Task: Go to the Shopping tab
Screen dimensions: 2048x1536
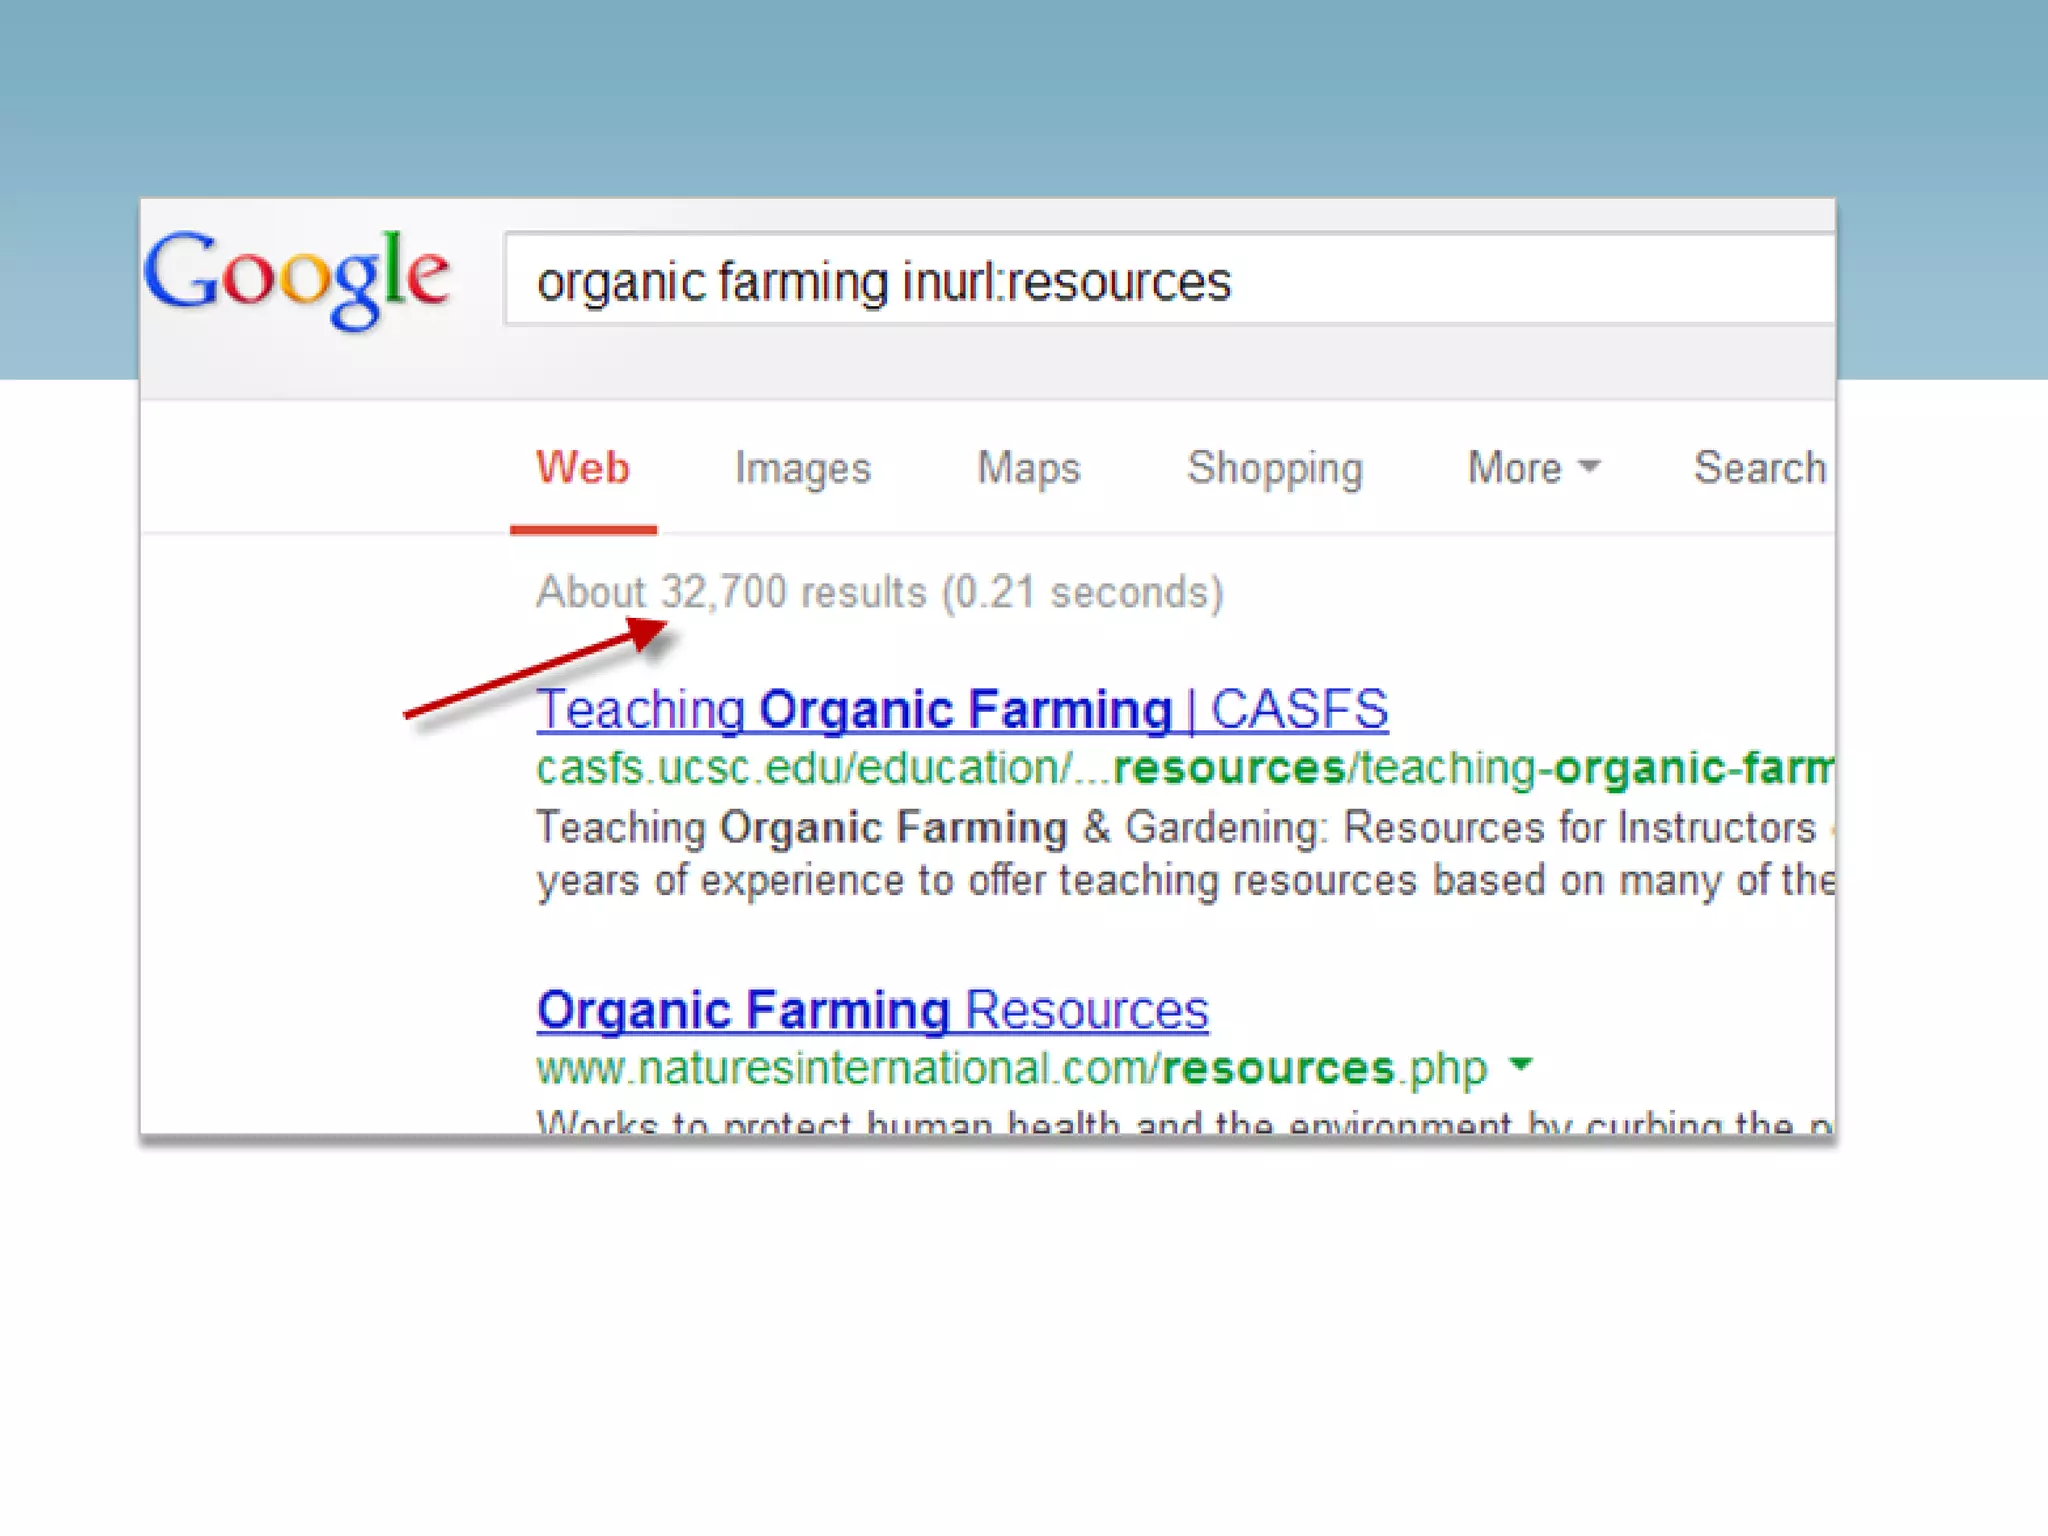Action: pos(1275,469)
